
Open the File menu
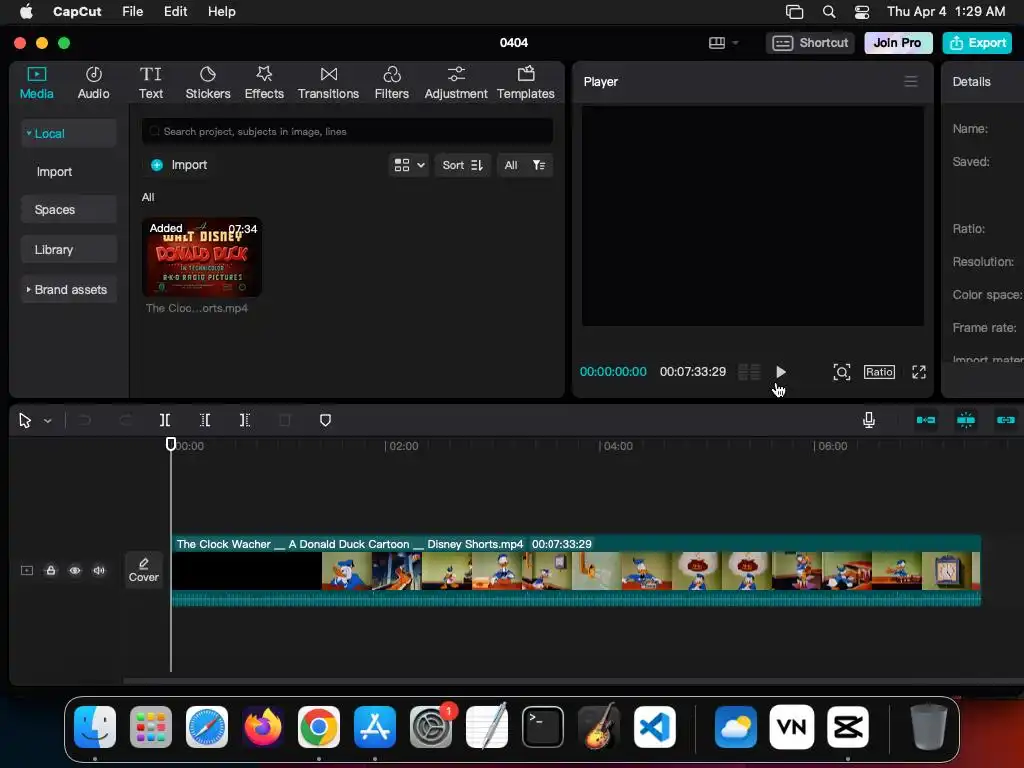(133, 11)
